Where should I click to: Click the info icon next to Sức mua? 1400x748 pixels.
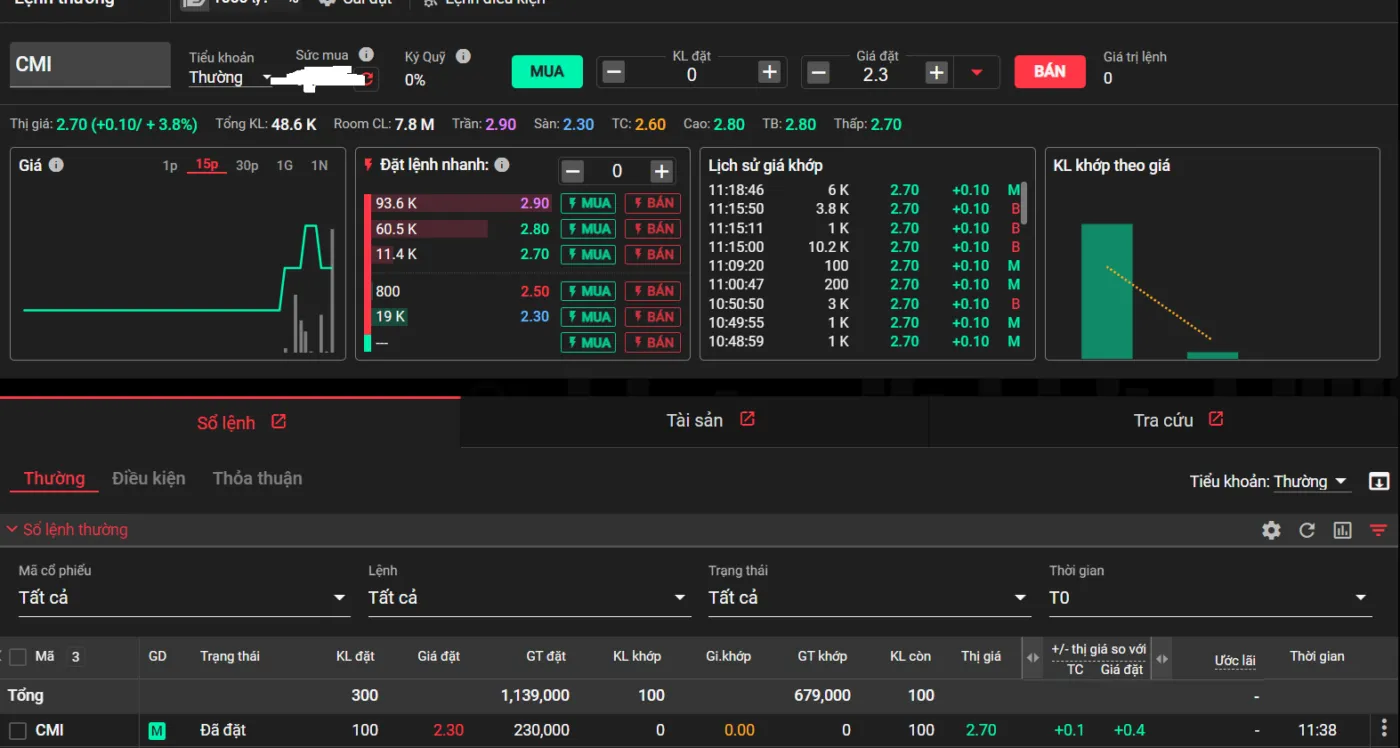coord(366,55)
